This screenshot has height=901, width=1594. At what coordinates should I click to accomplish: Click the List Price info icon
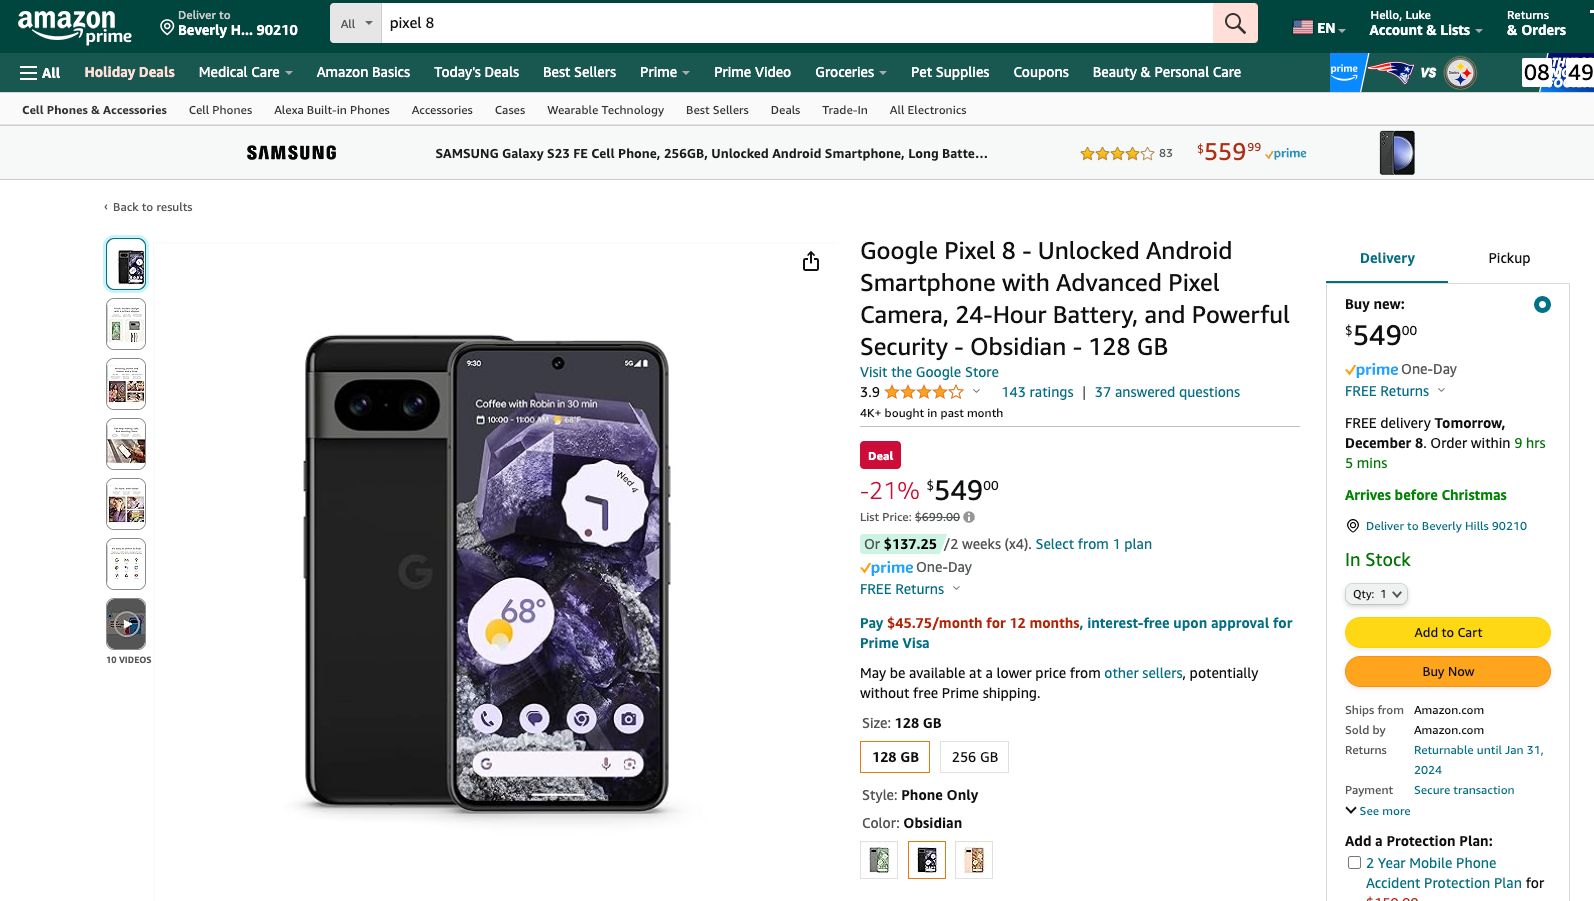[x=969, y=517]
